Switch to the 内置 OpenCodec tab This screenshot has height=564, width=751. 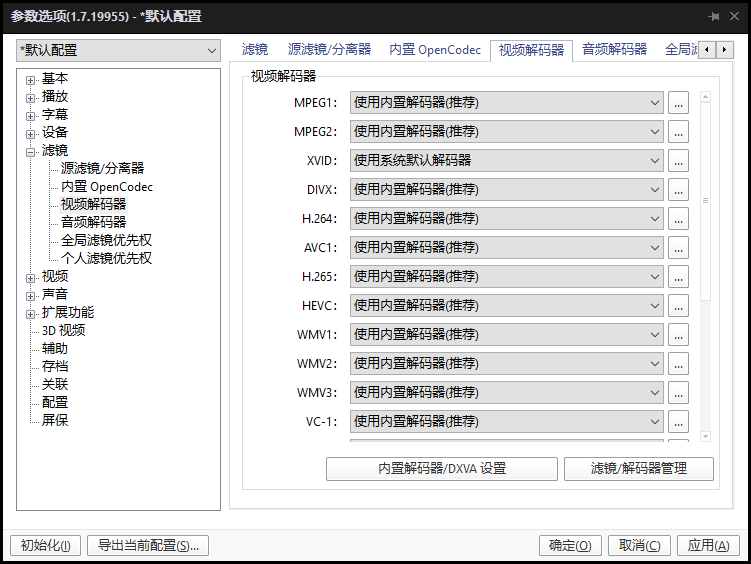coord(434,50)
